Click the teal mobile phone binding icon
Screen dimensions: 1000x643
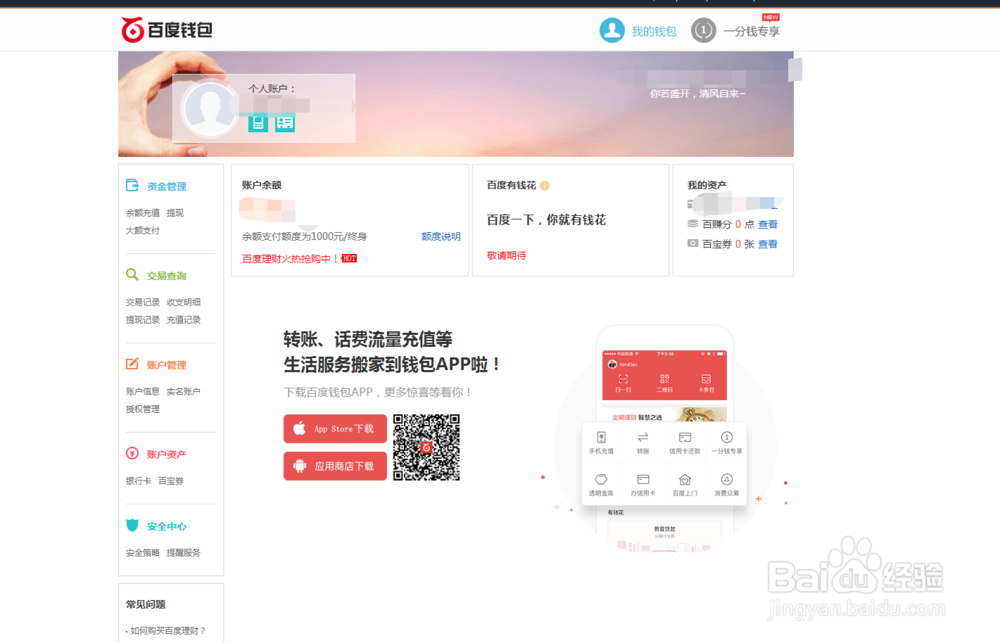tap(258, 122)
